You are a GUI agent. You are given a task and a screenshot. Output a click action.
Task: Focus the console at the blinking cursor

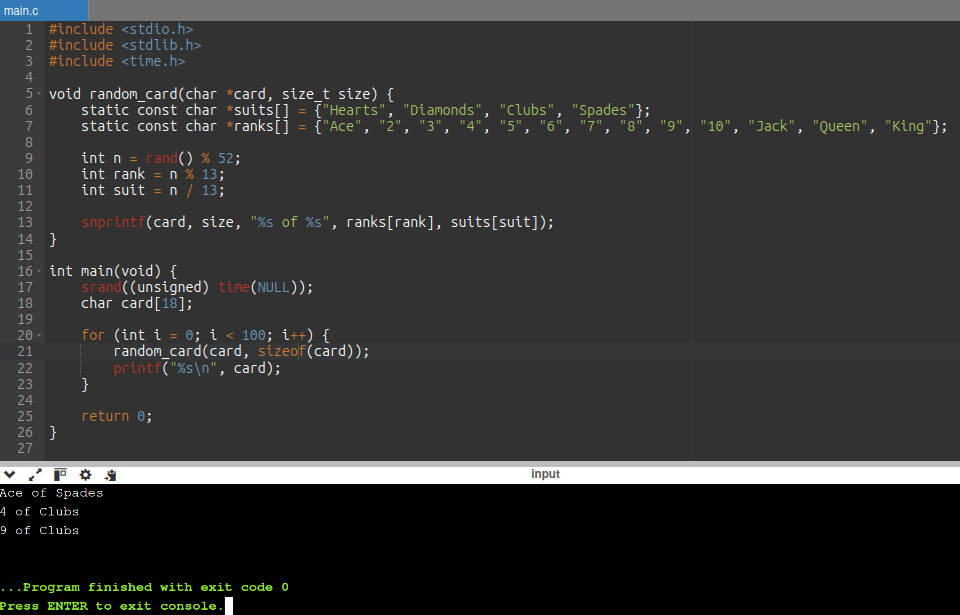point(229,606)
